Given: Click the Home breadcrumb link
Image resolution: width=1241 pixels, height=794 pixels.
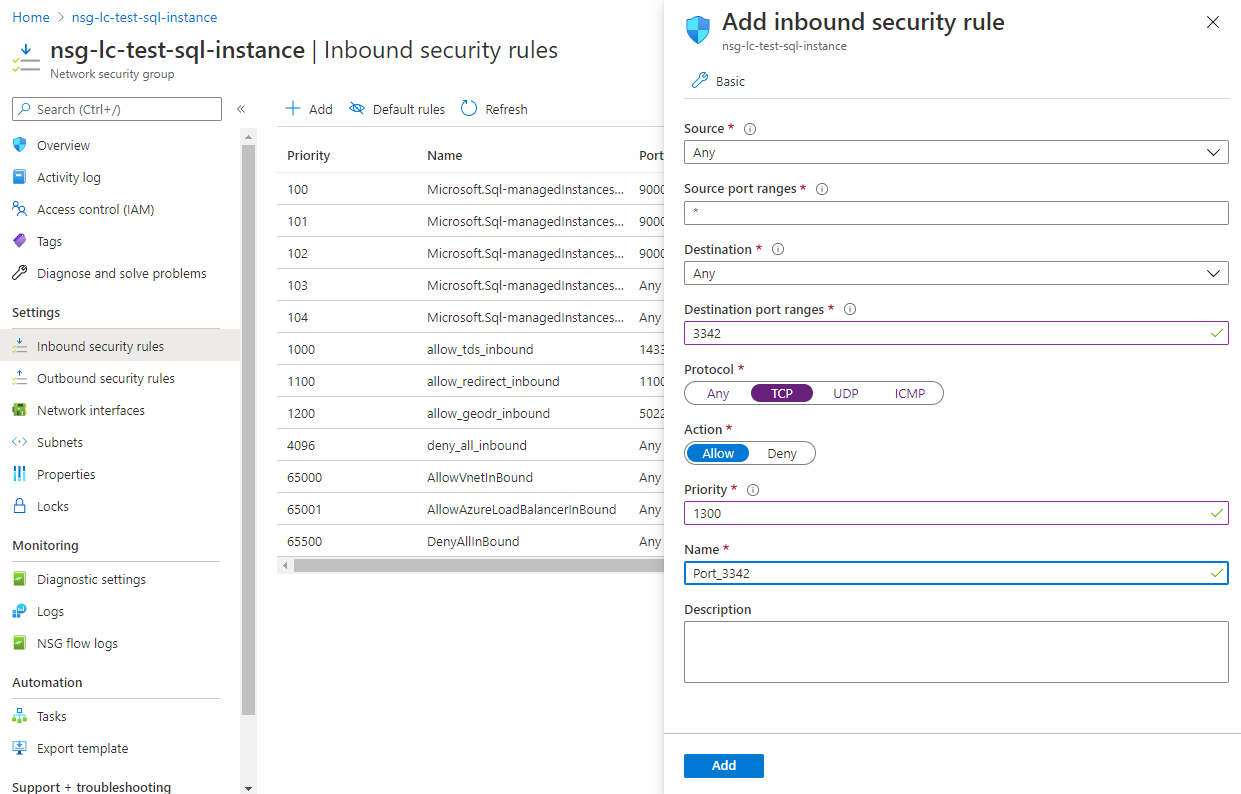Looking at the screenshot, I should tap(31, 17).
